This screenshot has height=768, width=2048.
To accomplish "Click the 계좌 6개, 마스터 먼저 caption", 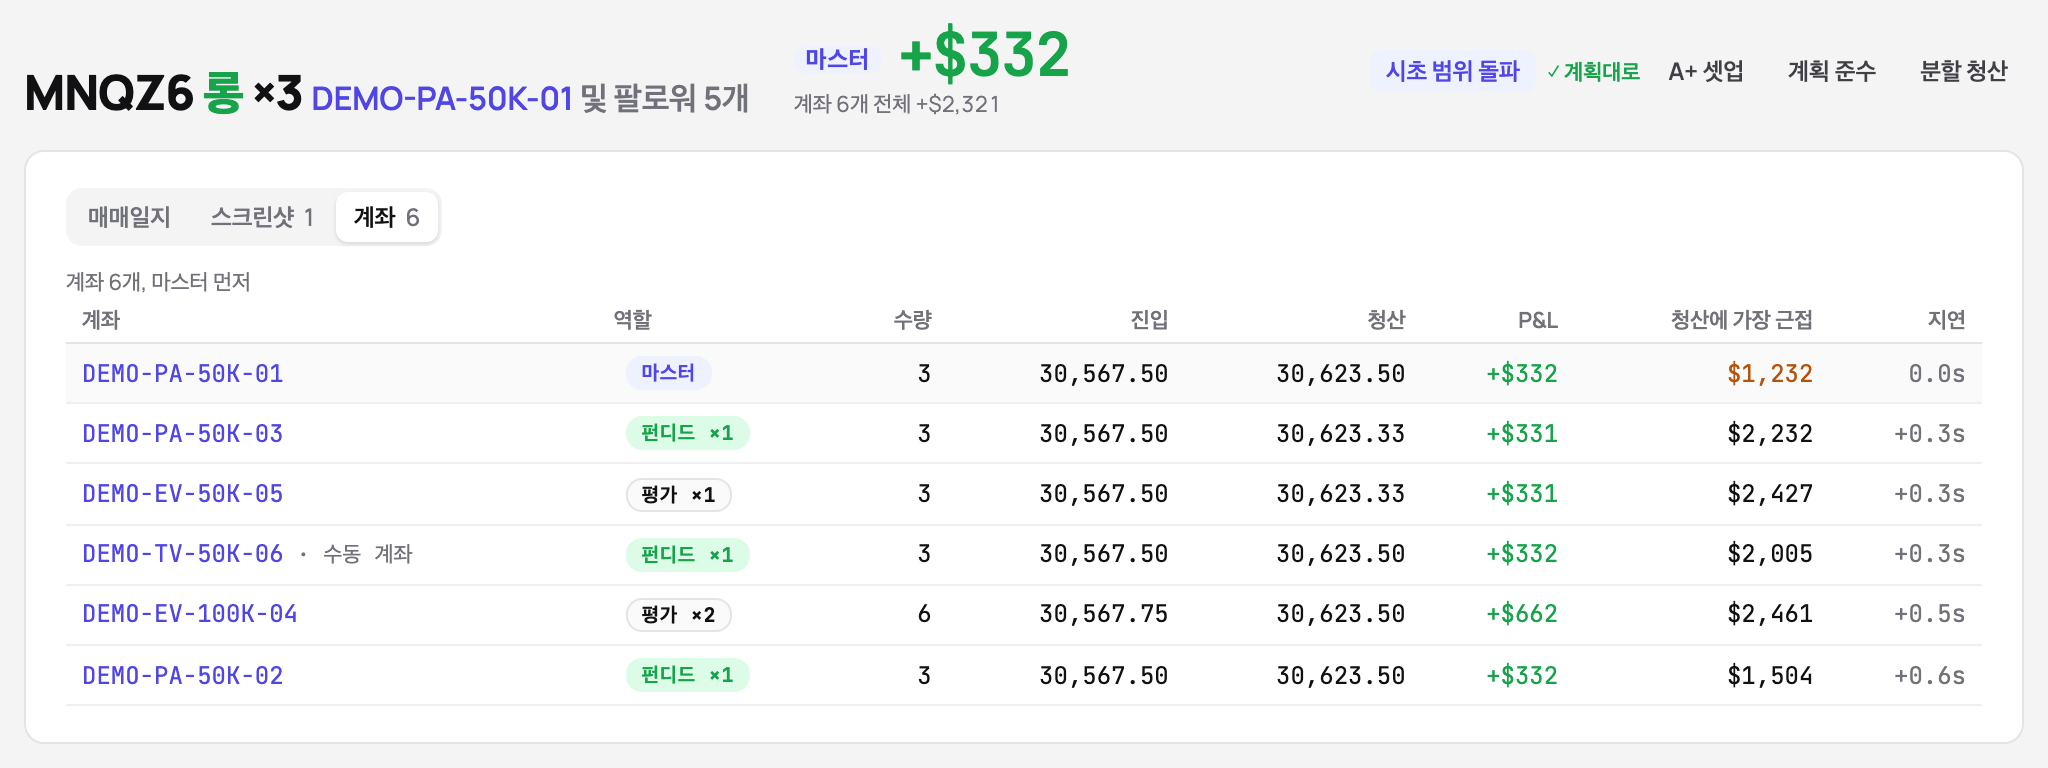I will (158, 282).
